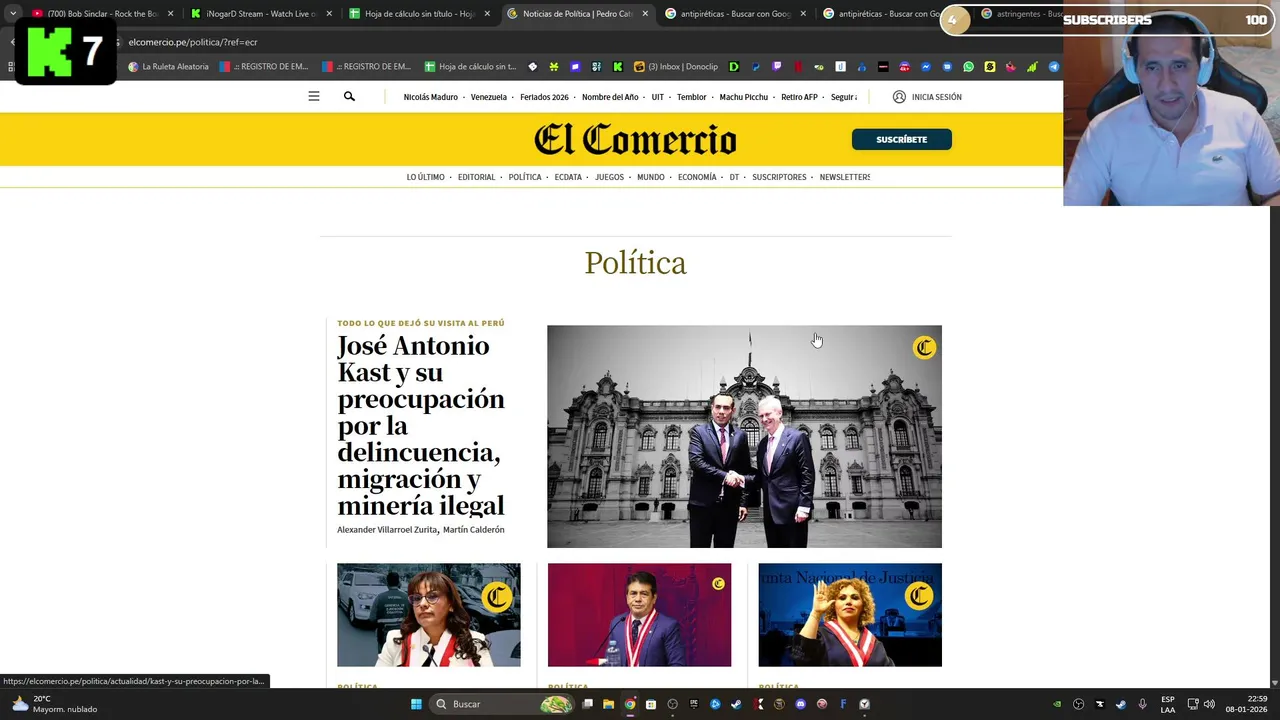The width and height of the screenshot is (1280, 720).
Task: Open the EDITORIAL section
Action: tap(476, 177)
